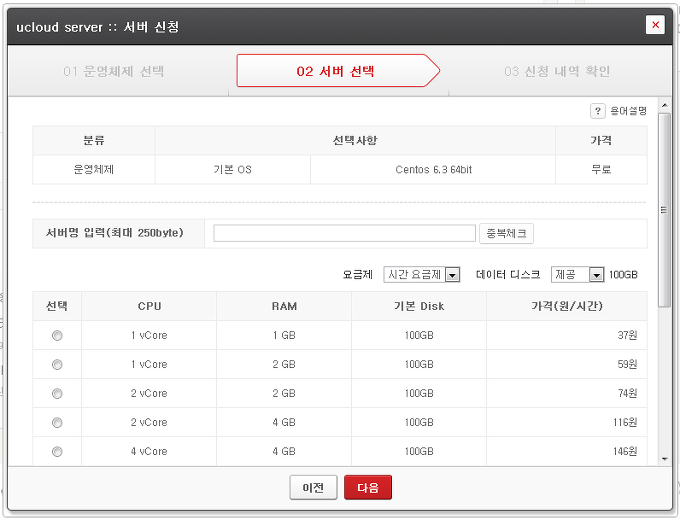Image resolution: width=680 pixels, height=520 pixels.
Task: Open the 요금제 시간 요금제 dropdown
Action: pyautogui.click(x=422, y=275)
